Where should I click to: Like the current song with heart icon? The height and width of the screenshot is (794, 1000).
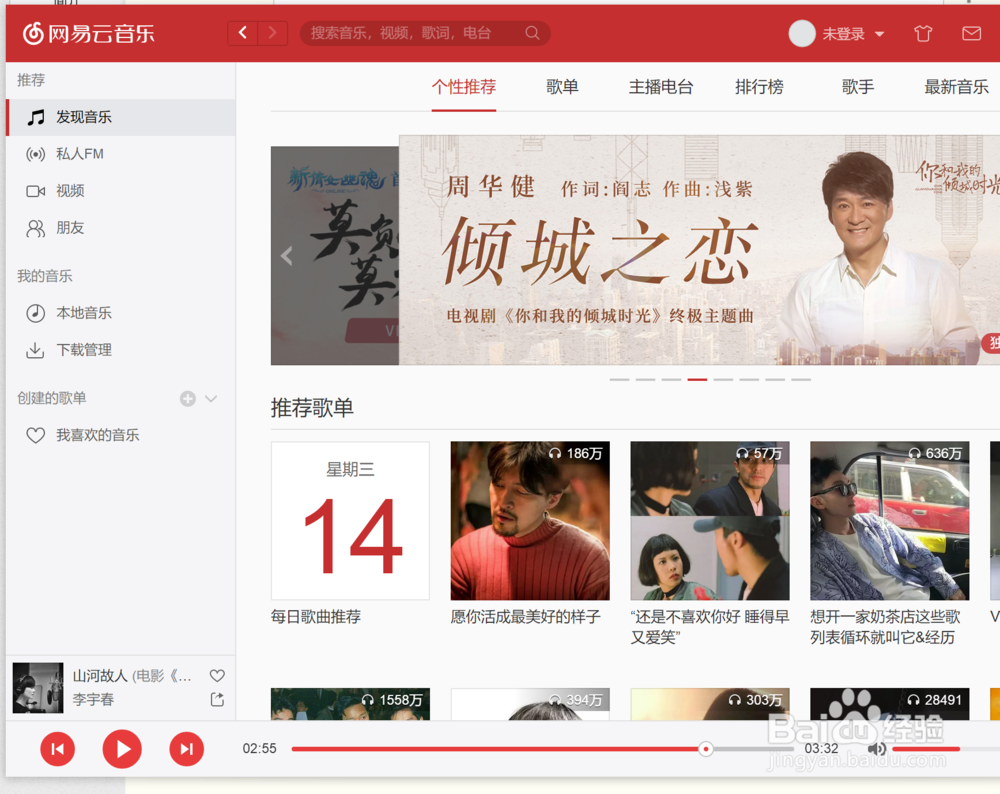point(217,676)
